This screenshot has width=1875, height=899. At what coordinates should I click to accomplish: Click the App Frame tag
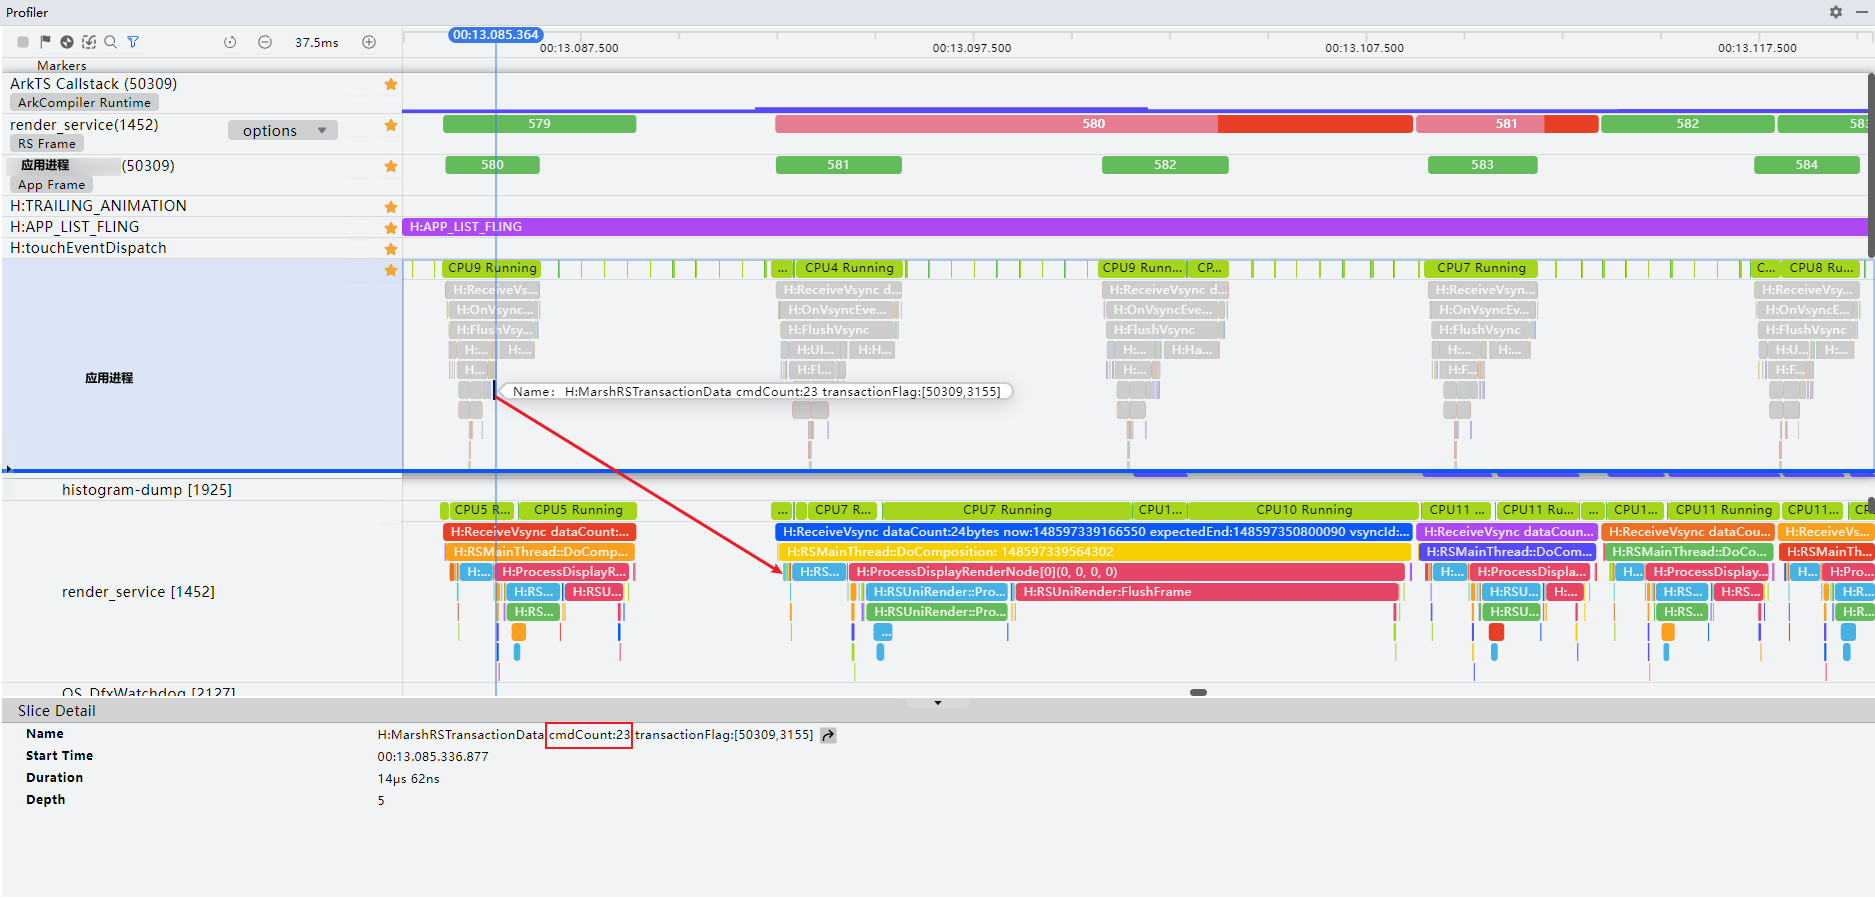[51, 185]
